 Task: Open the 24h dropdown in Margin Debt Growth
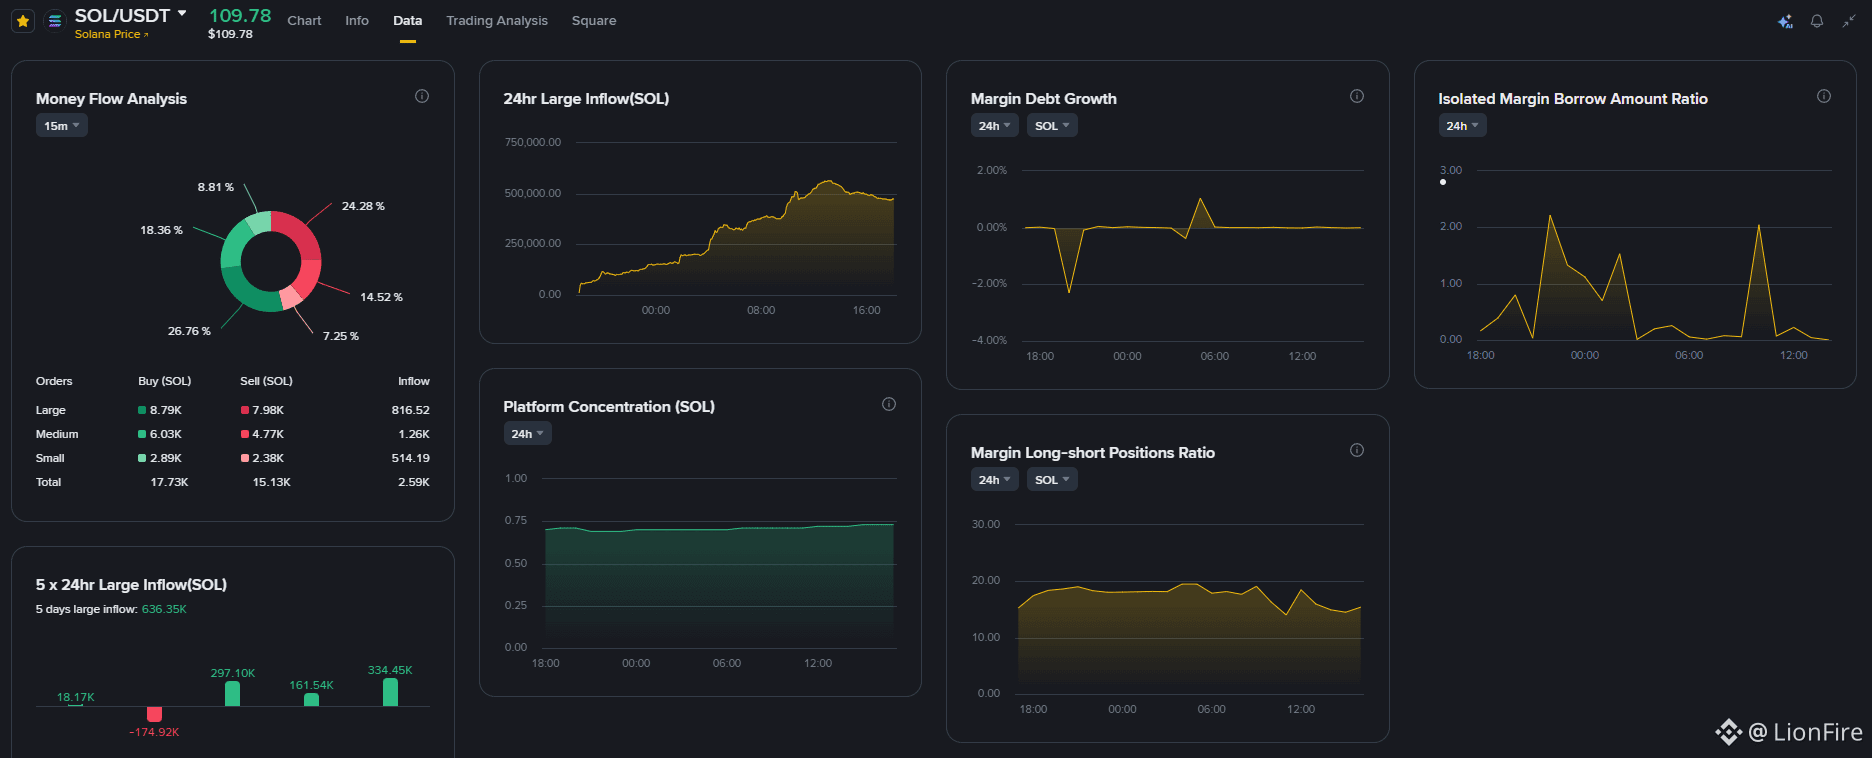click(x=994, y=125)
